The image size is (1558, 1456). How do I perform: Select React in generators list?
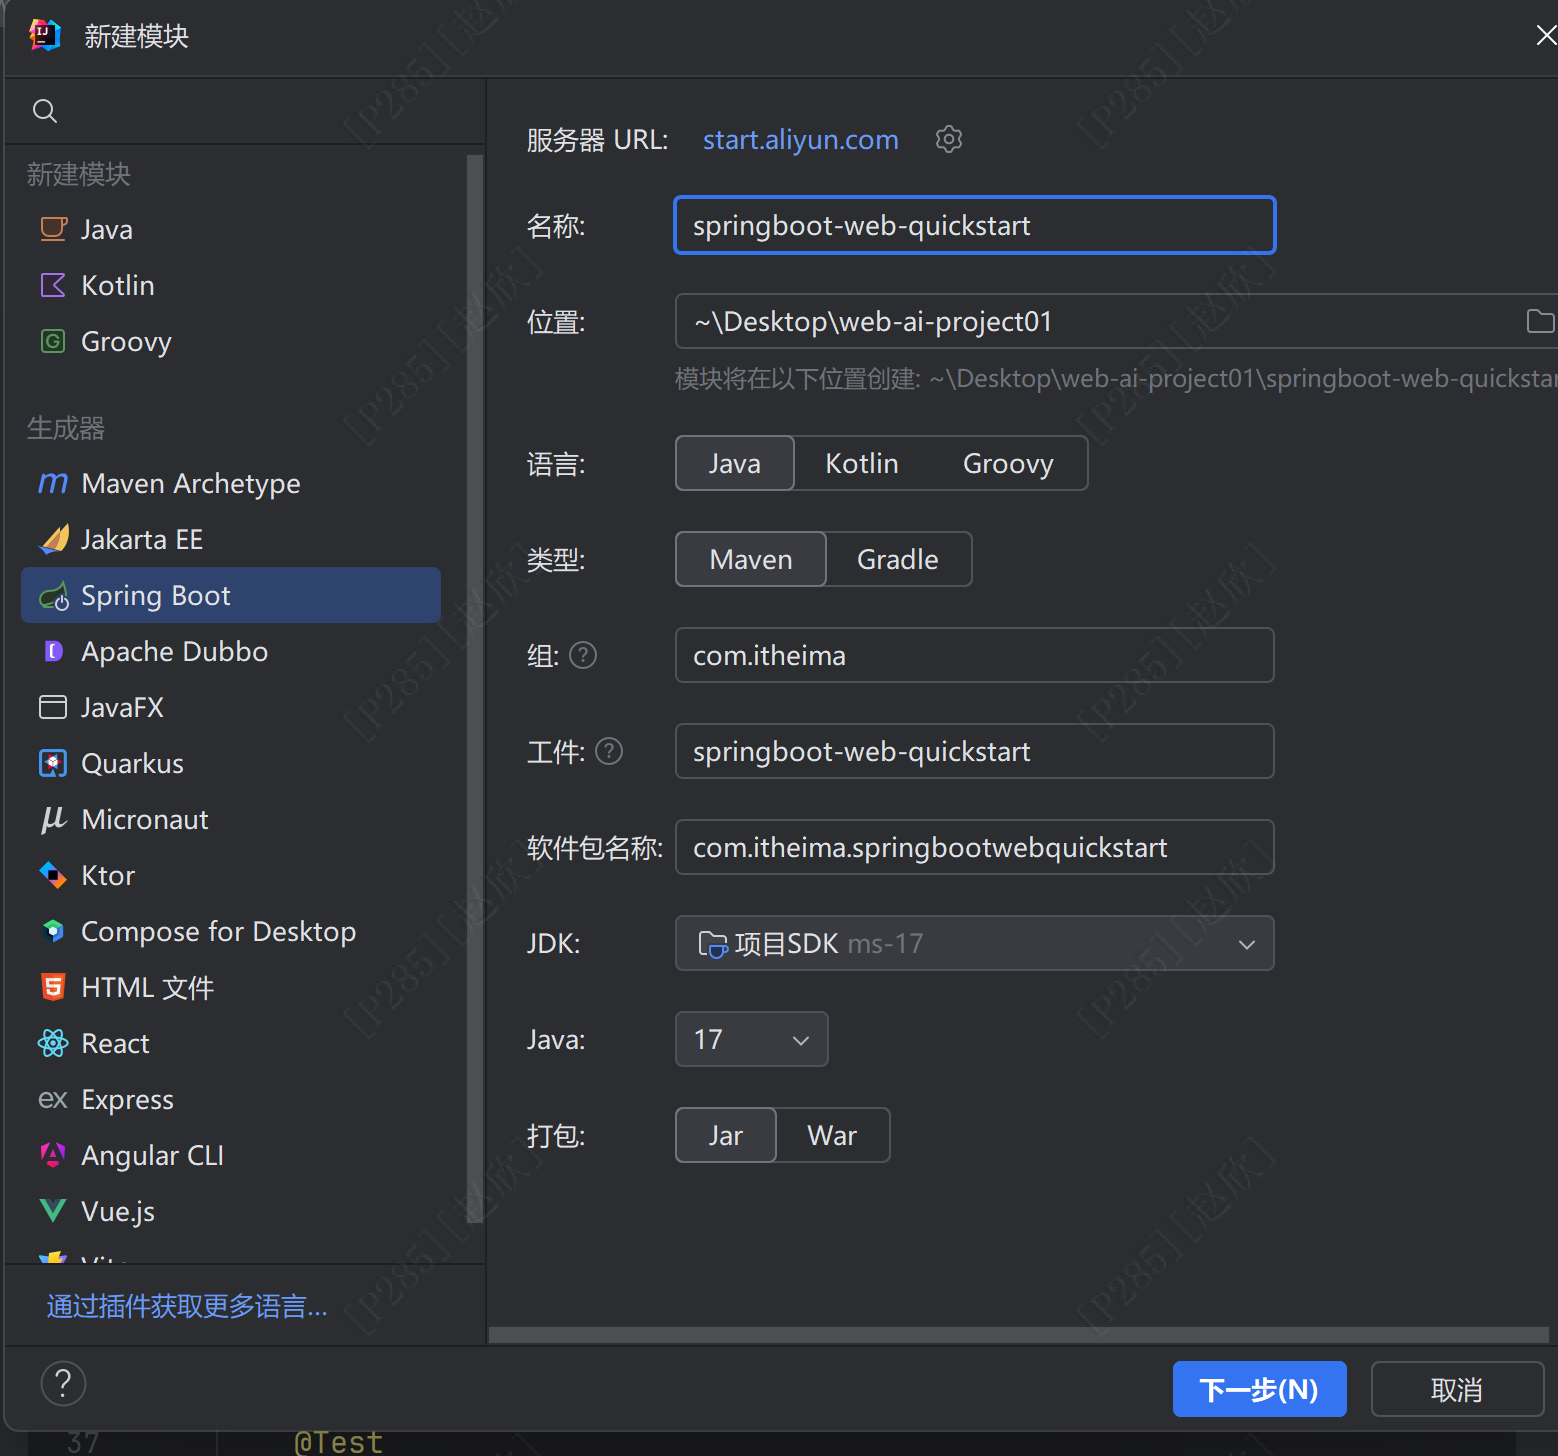click(x=231, y=1043)
